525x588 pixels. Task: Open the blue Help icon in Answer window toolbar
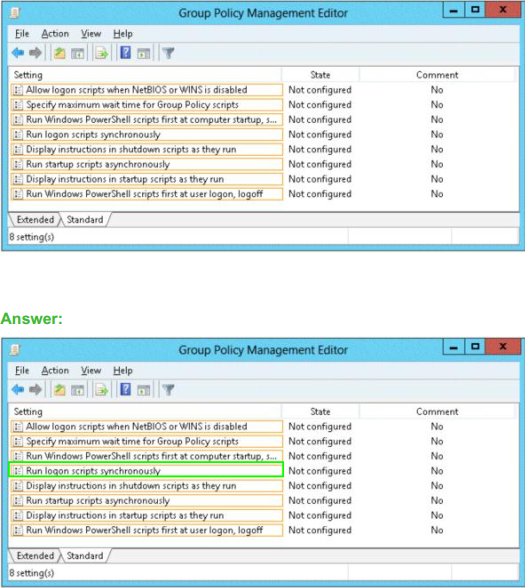[125, 389]
